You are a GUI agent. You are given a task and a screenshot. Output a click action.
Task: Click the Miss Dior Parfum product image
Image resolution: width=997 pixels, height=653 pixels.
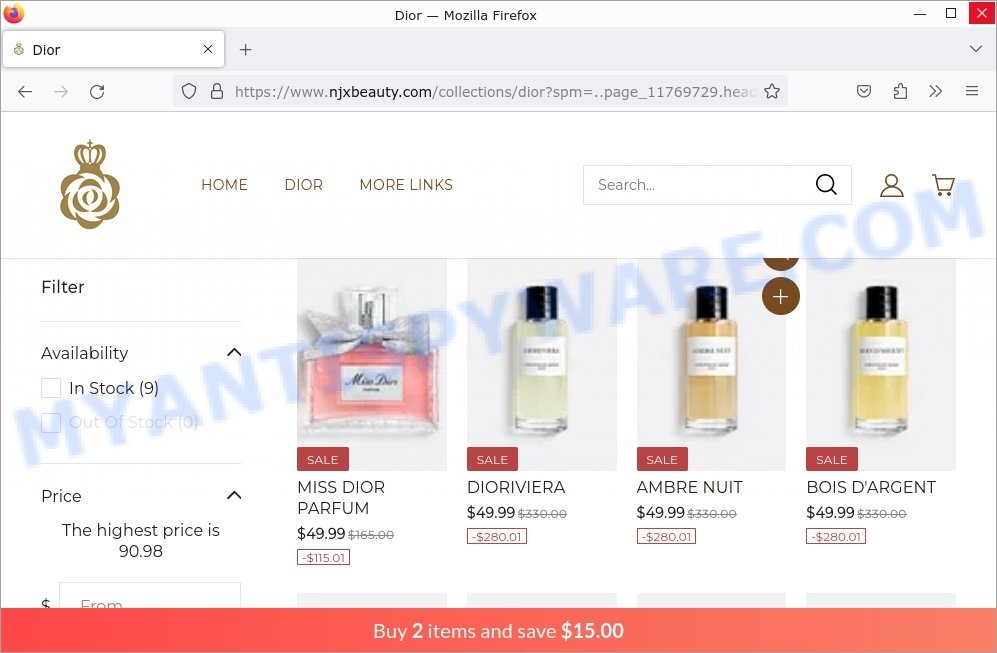click(x=371, y=364)
